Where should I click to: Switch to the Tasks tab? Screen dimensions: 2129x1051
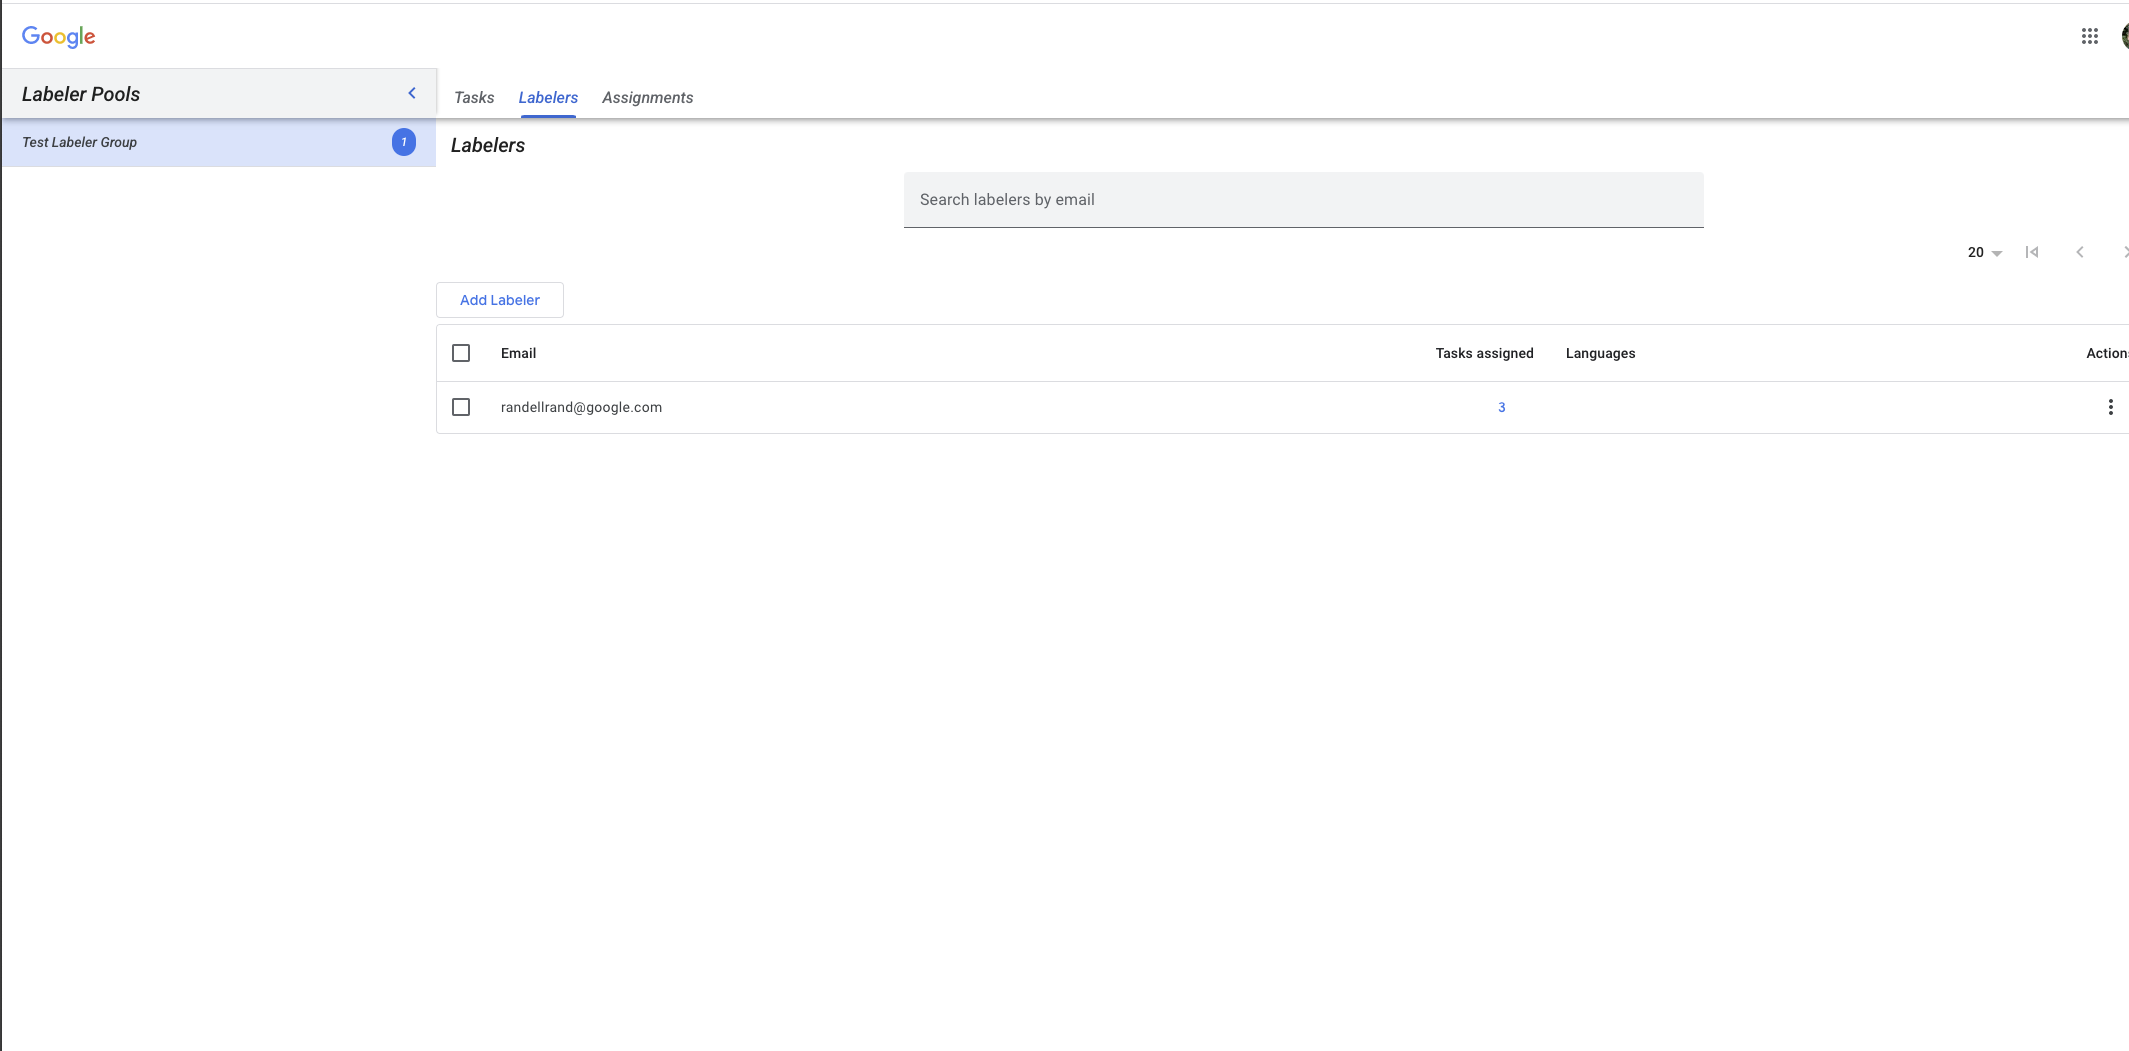coord(474,98)
